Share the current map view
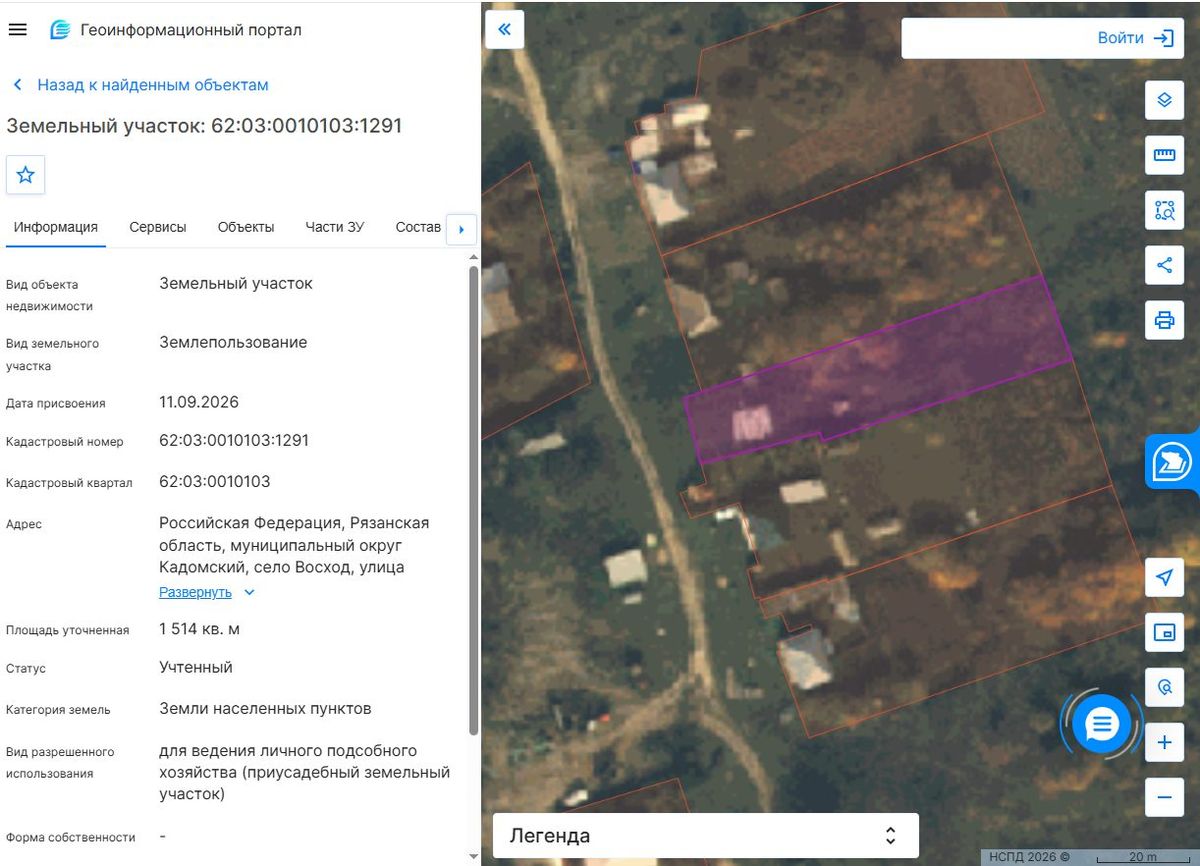Screen dimensions: 1200x866 click(x=1164, y=265)
